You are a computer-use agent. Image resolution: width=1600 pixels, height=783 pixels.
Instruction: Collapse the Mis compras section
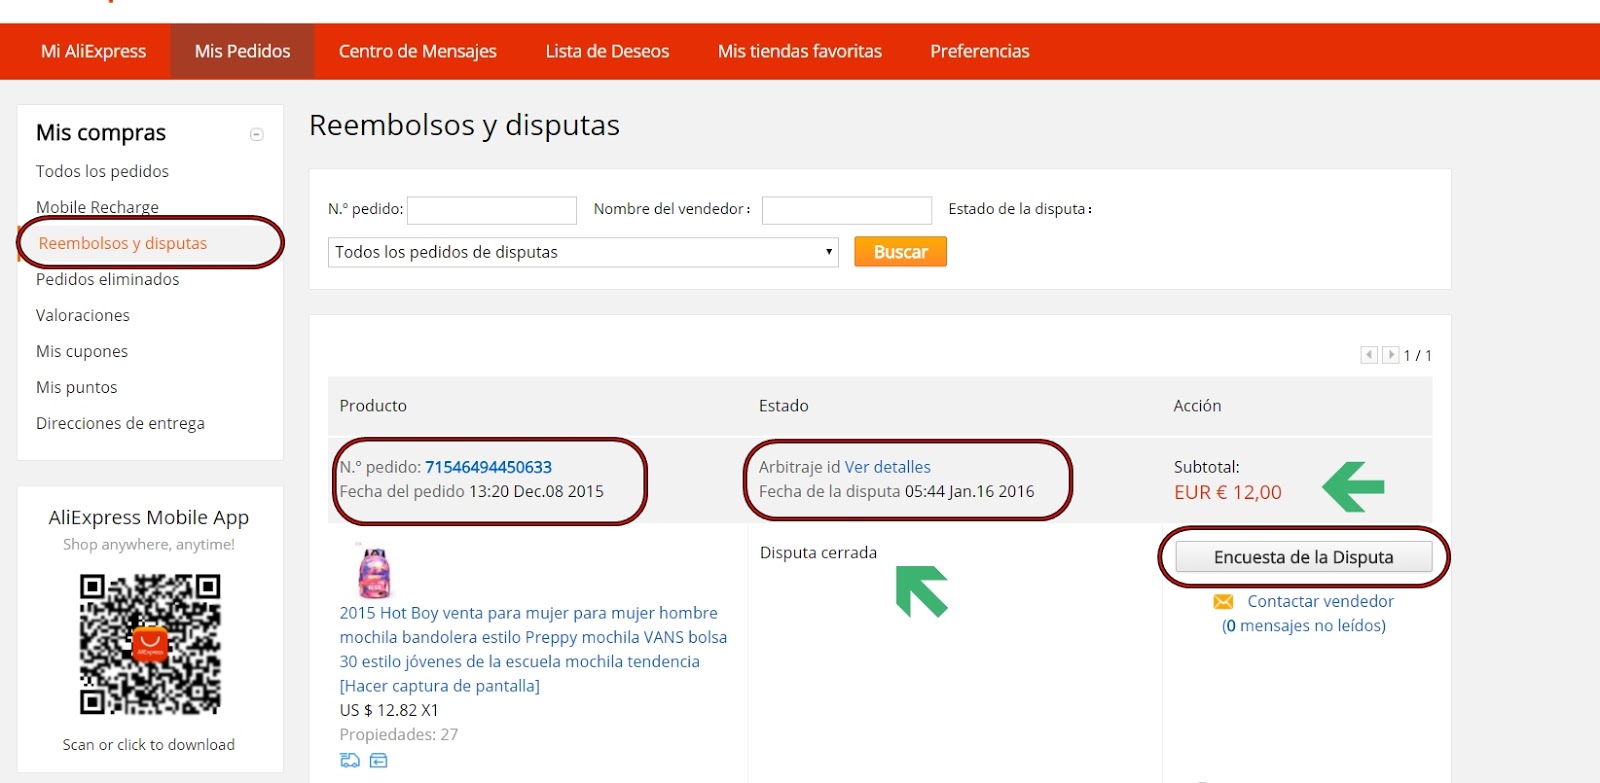tap(257, 134)
